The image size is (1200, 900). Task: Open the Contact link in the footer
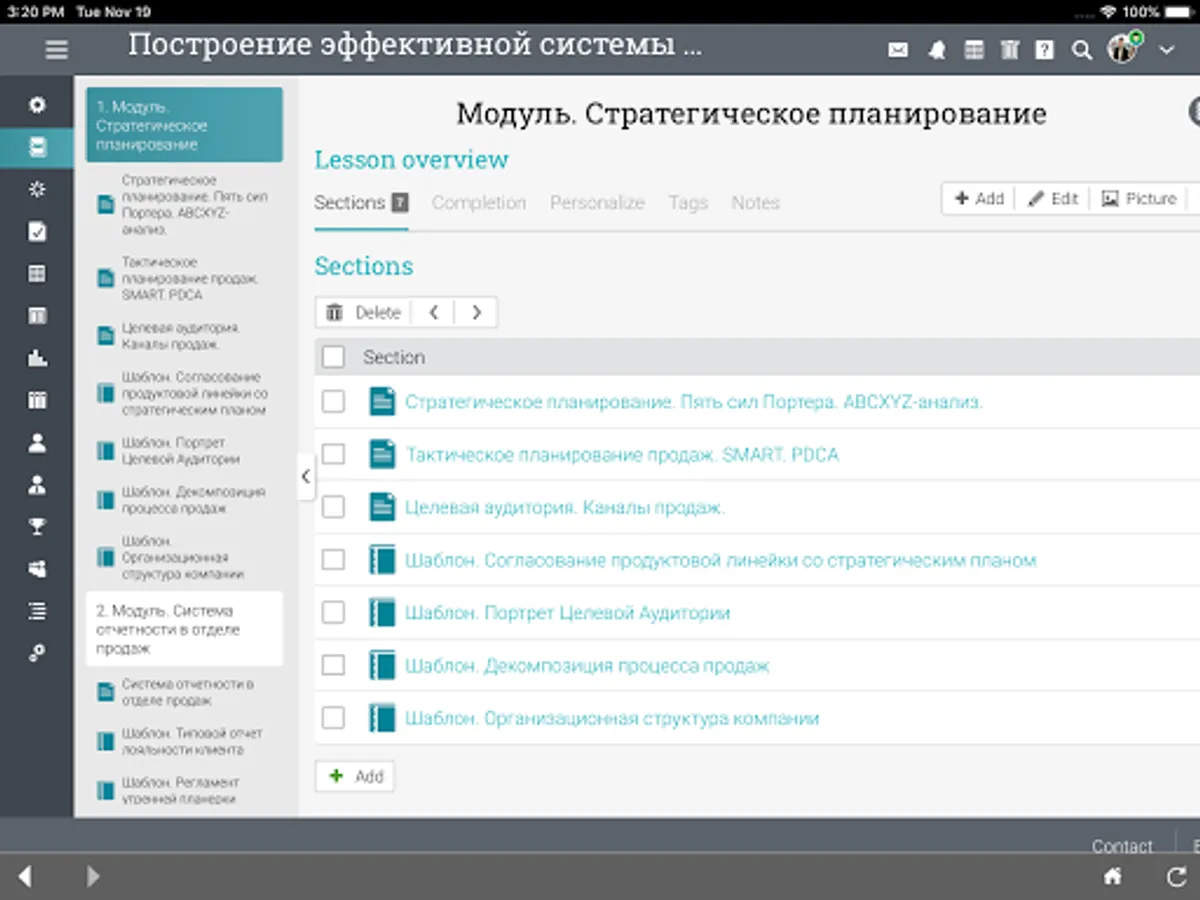pos(1122,846)
